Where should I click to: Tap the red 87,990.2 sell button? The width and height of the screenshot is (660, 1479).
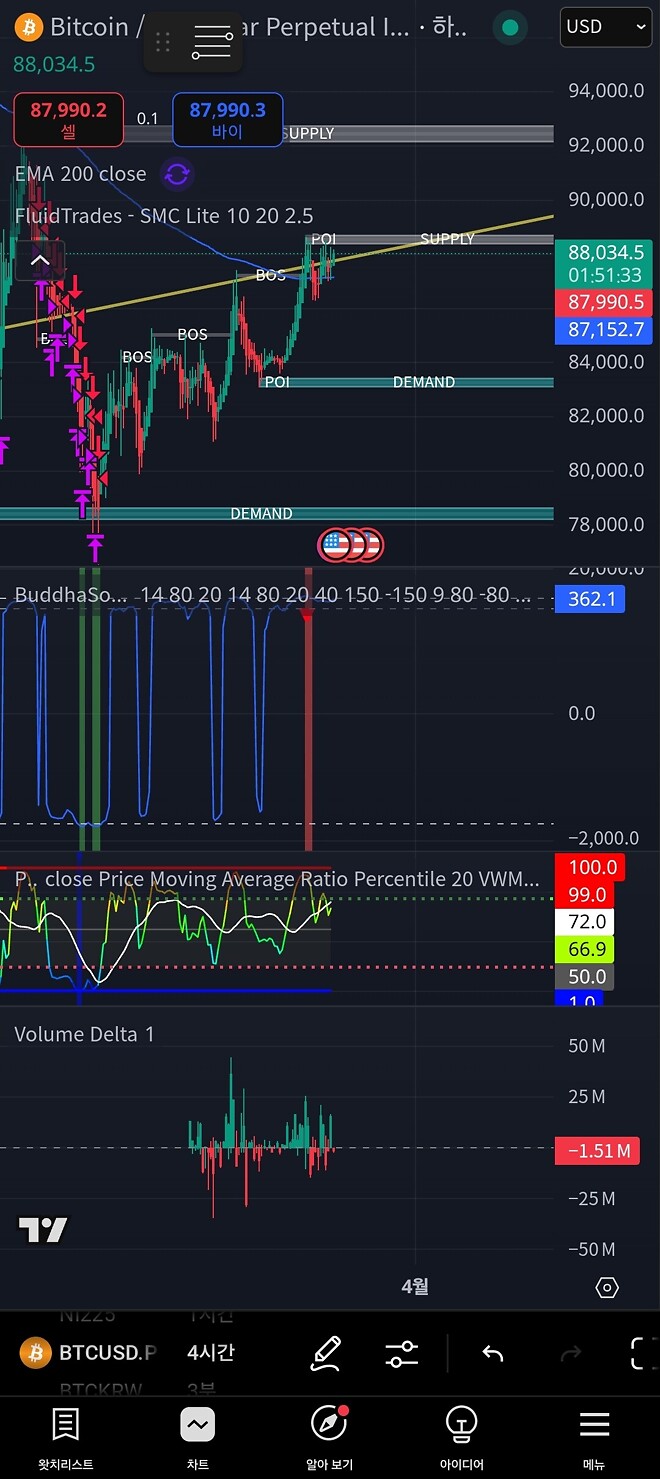click(68, 119)
